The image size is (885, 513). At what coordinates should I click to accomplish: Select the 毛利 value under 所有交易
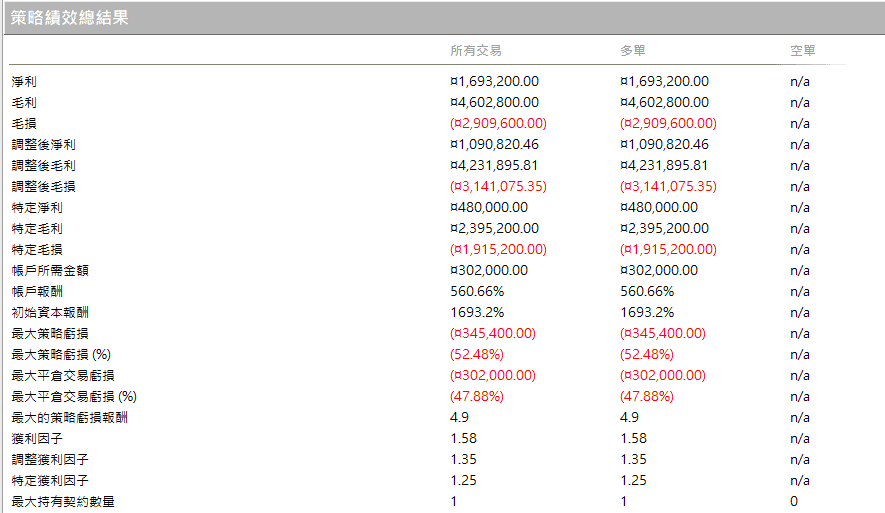click(494, 102)
